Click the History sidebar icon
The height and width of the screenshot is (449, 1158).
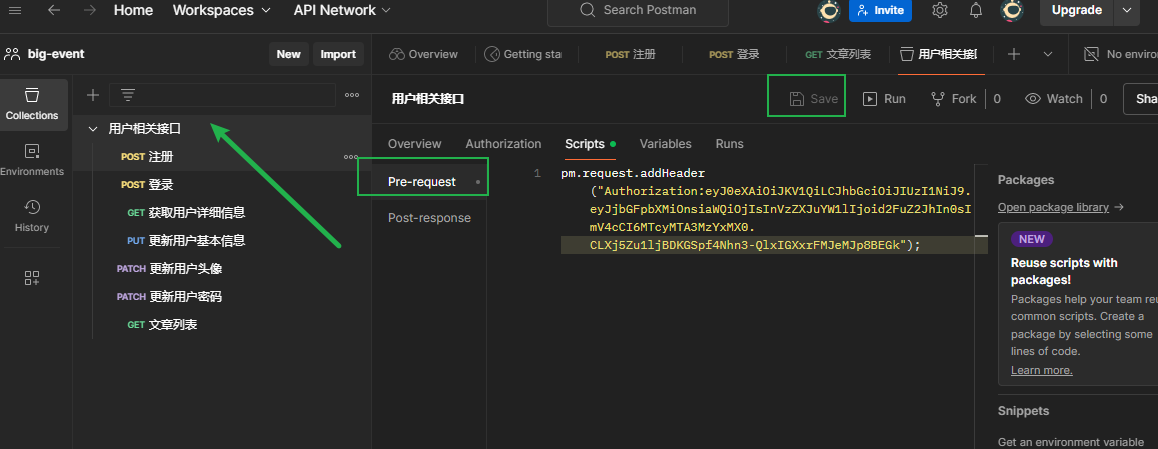[32, 215]
